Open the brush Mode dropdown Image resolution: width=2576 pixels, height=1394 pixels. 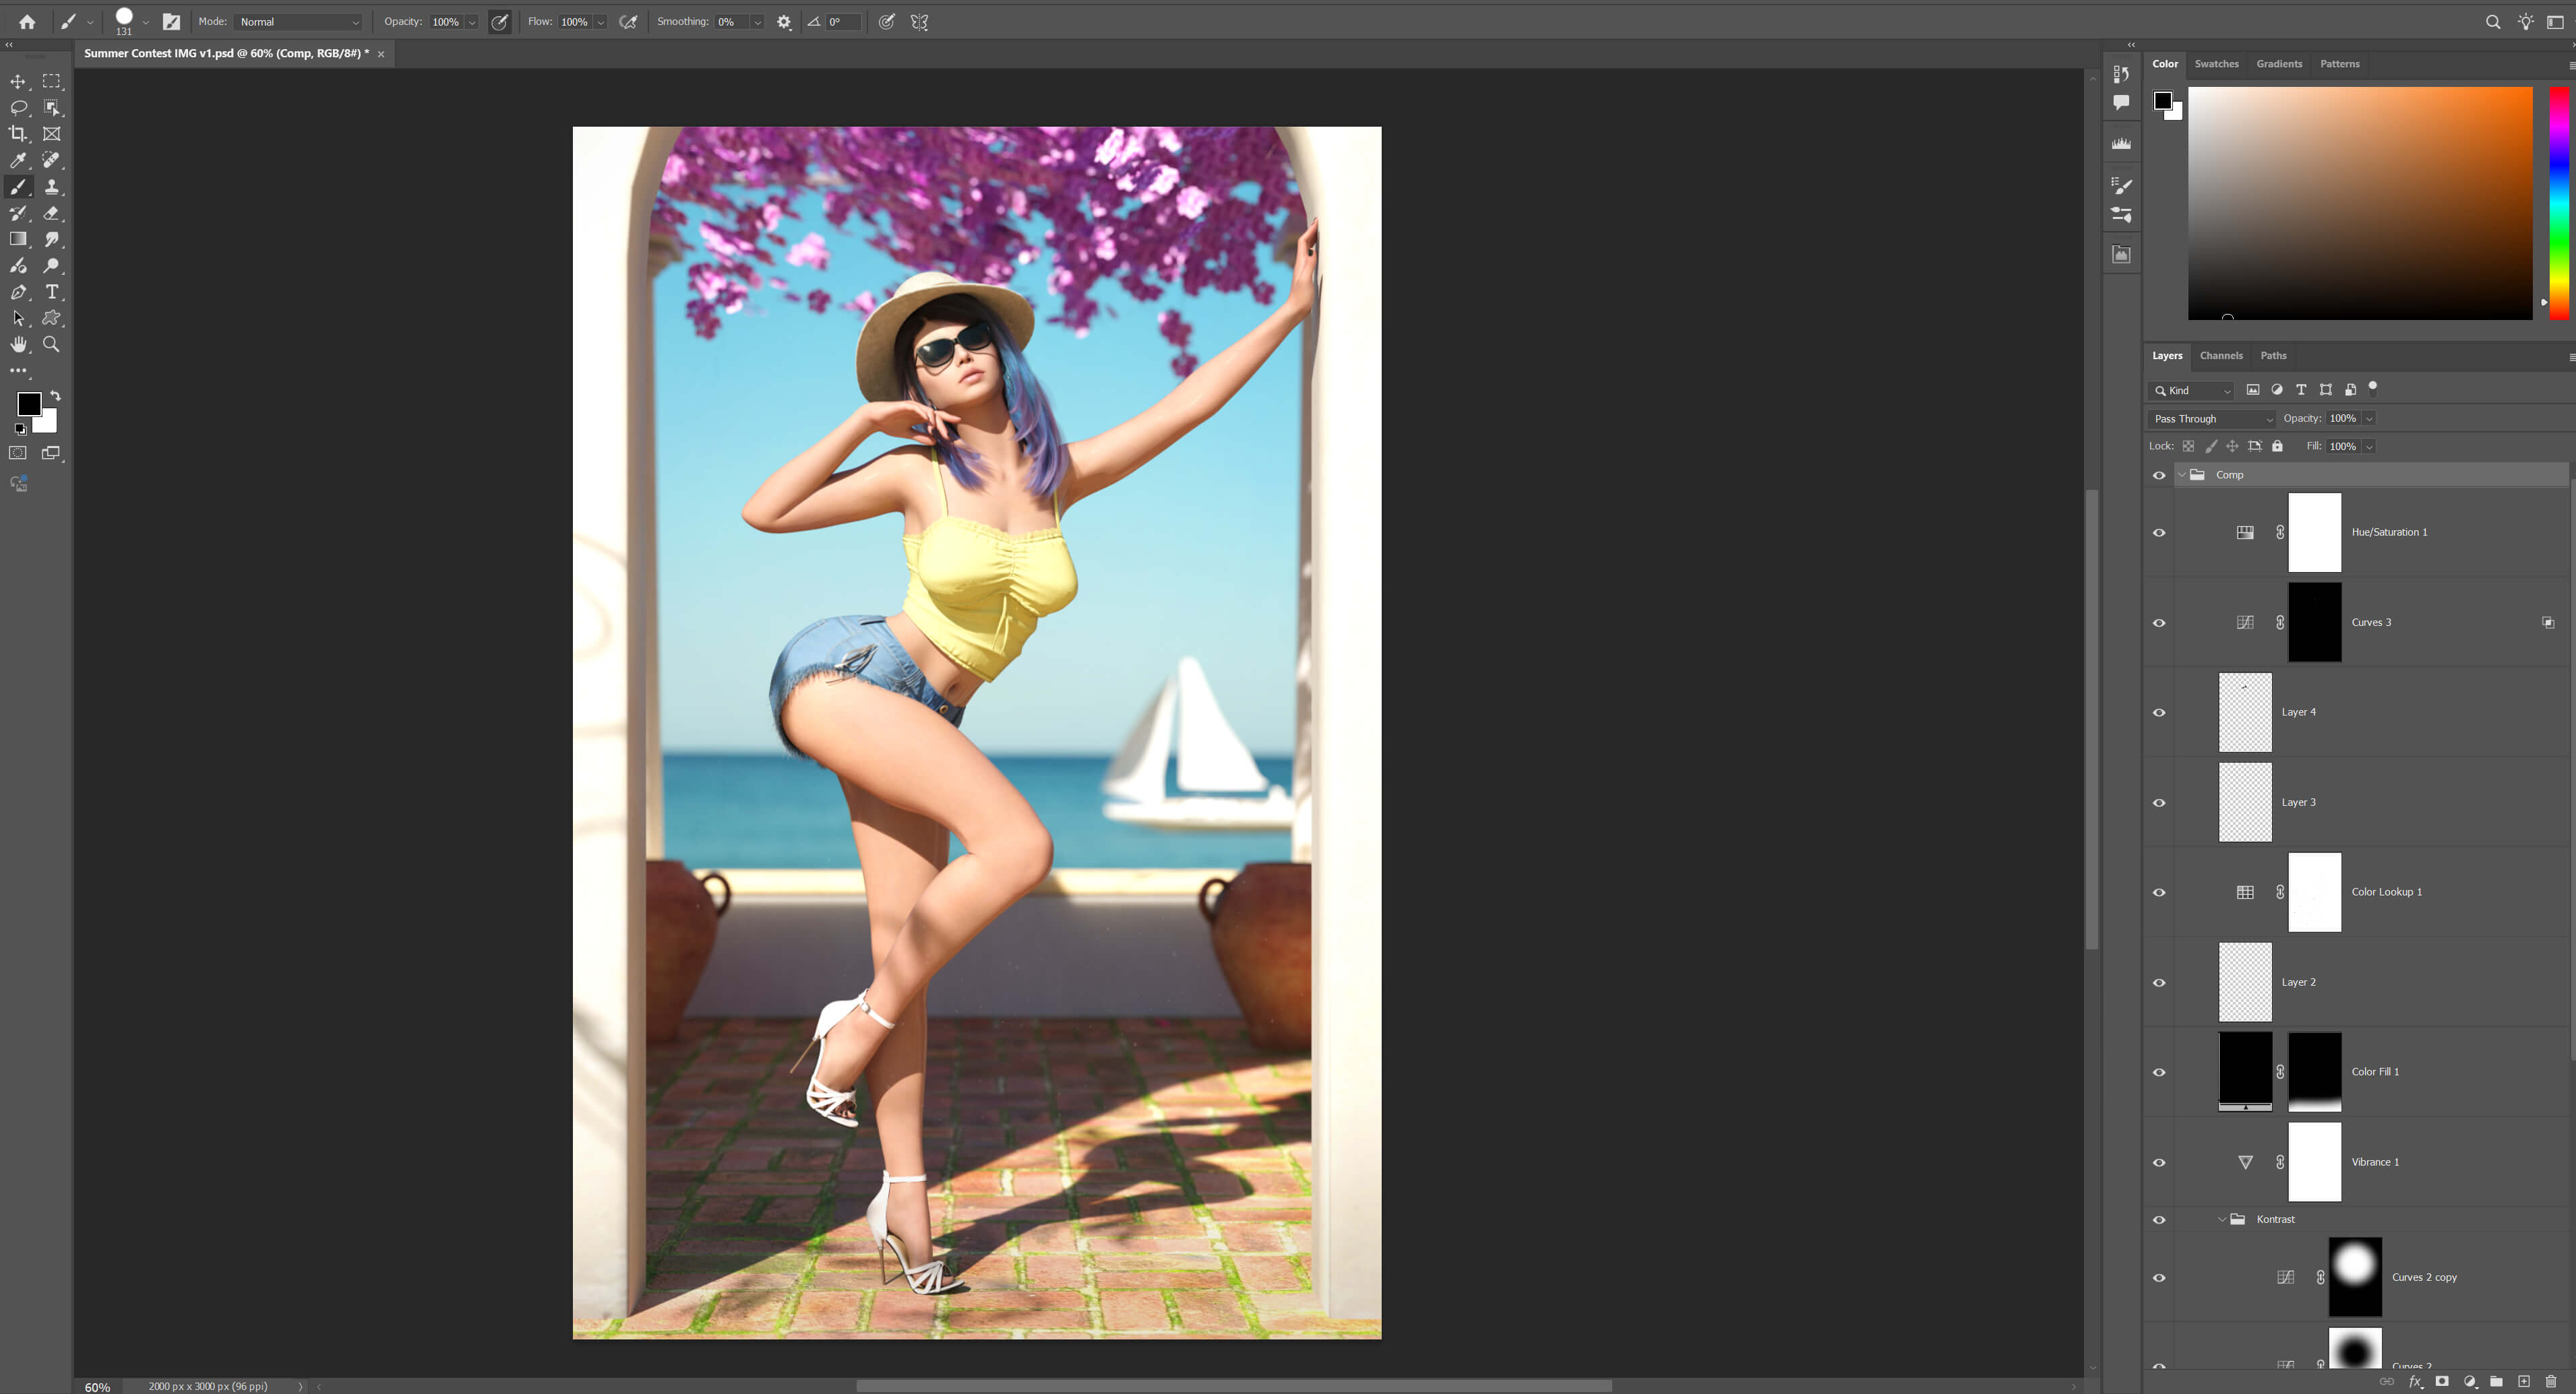point(299,22)
